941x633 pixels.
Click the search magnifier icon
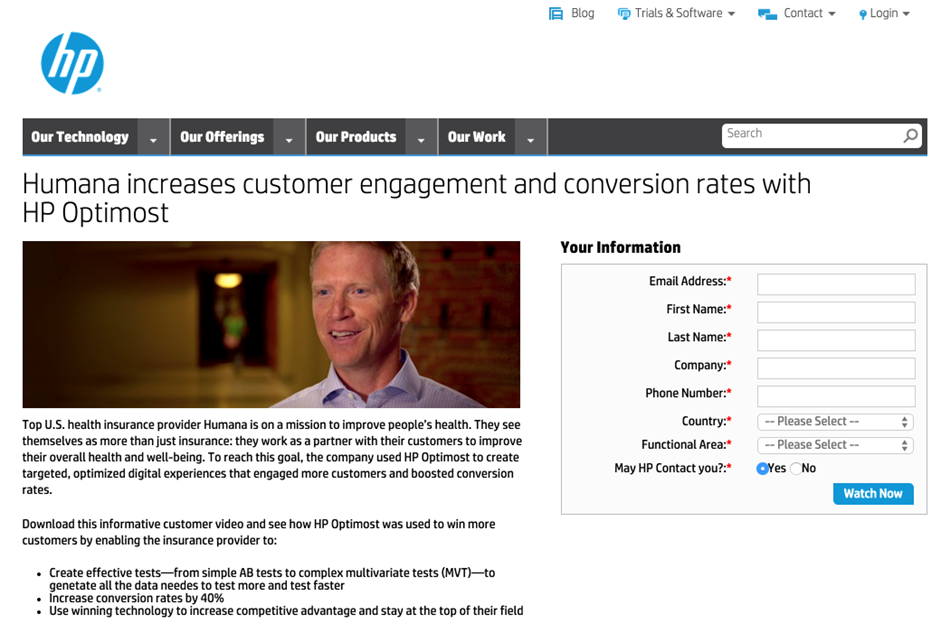tap(910, 136)
